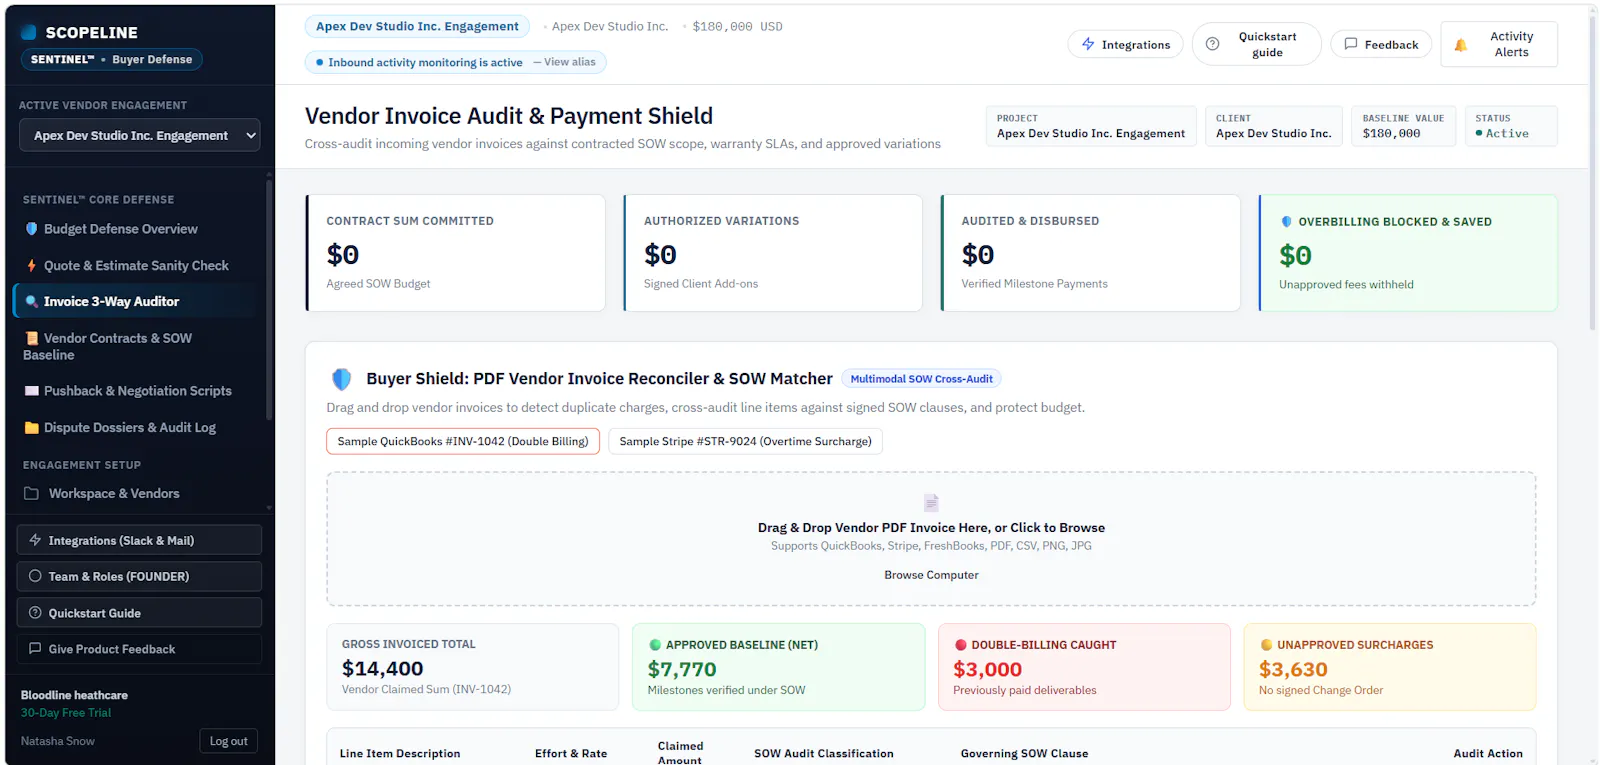Viewport: 1600px width, 765px height.
Task: Click the SENTINEL Buyer Defense badge
Action: (112, 60)
